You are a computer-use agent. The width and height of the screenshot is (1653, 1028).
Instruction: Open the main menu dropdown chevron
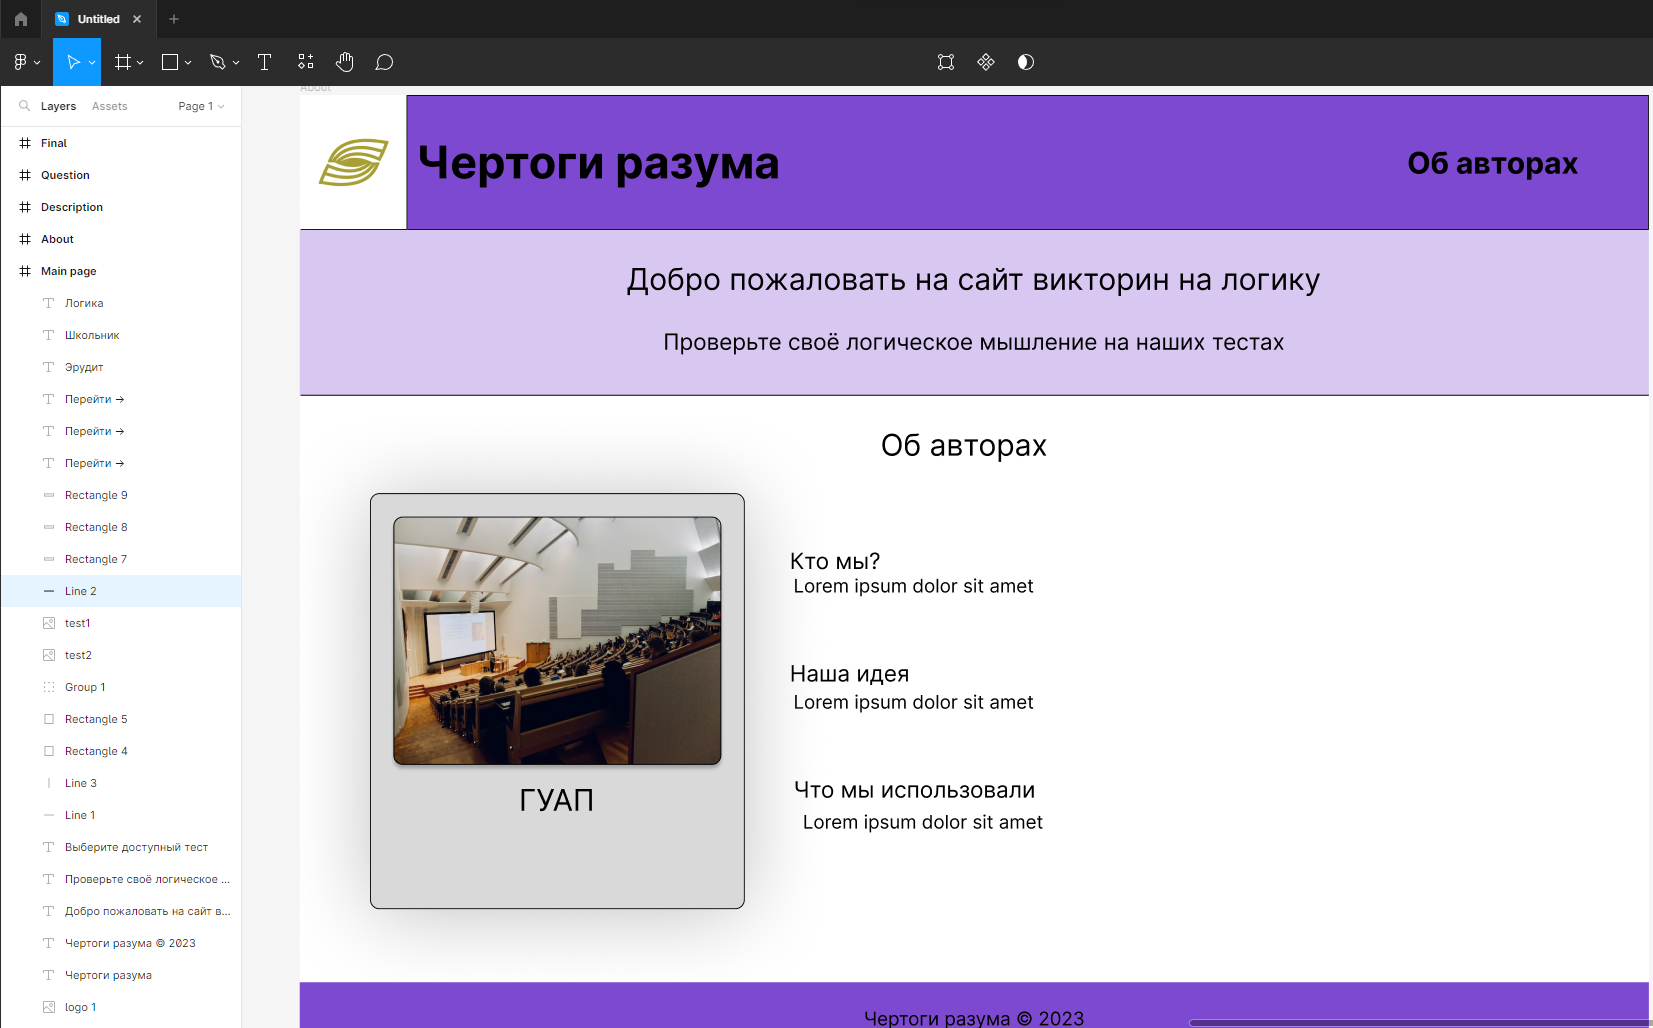pyautogui.click(x=37, y=63)
